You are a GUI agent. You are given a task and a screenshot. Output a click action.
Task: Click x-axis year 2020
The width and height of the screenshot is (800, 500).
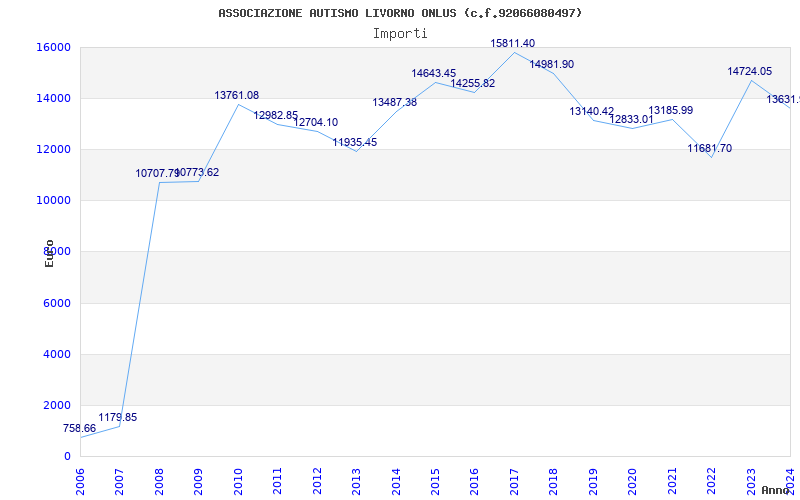pos(633,482)
